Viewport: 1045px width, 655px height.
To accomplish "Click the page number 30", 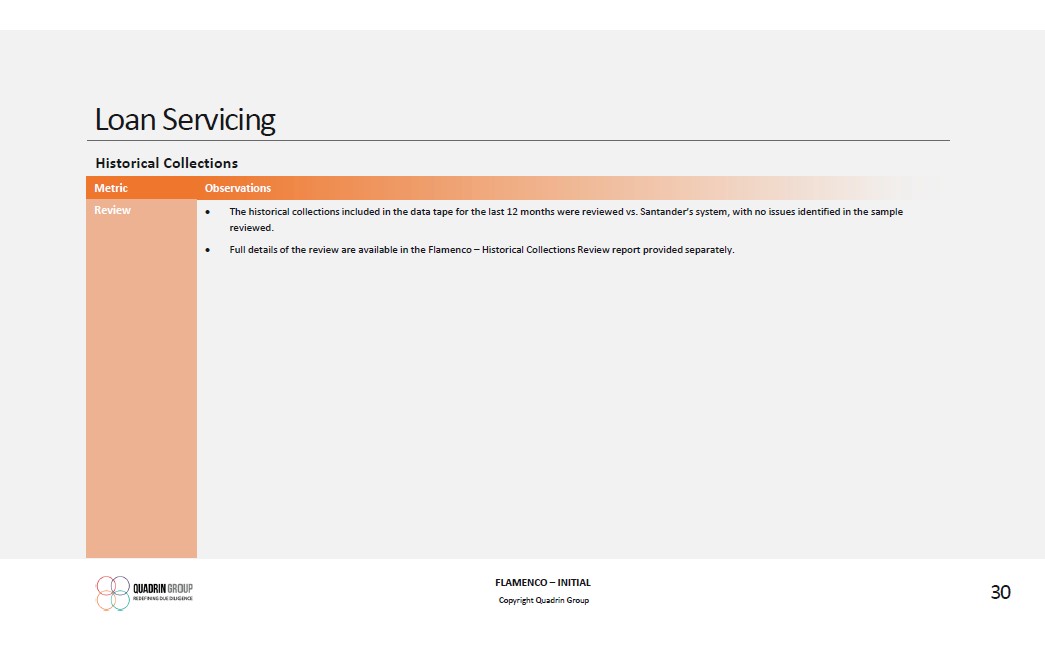I will 1000,592.
